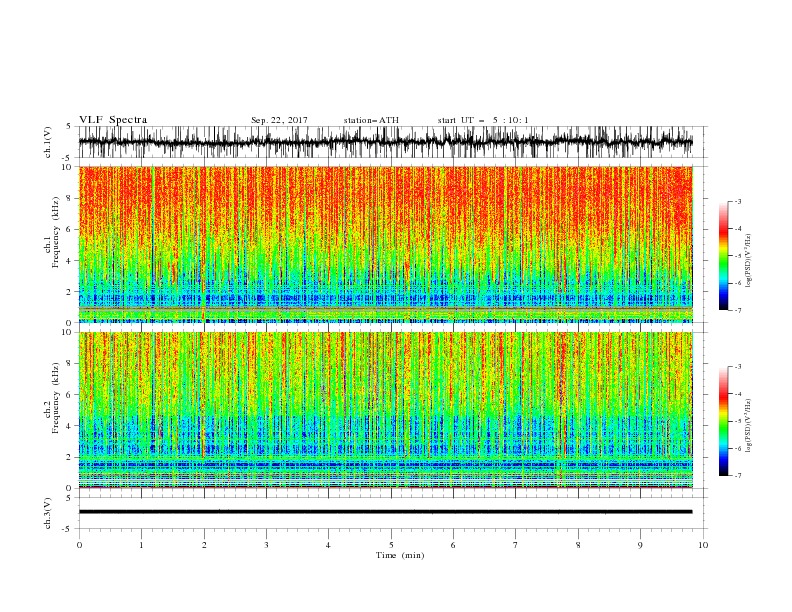Click inside the ch.1 spectrogram panel

[x=385, y=244]
